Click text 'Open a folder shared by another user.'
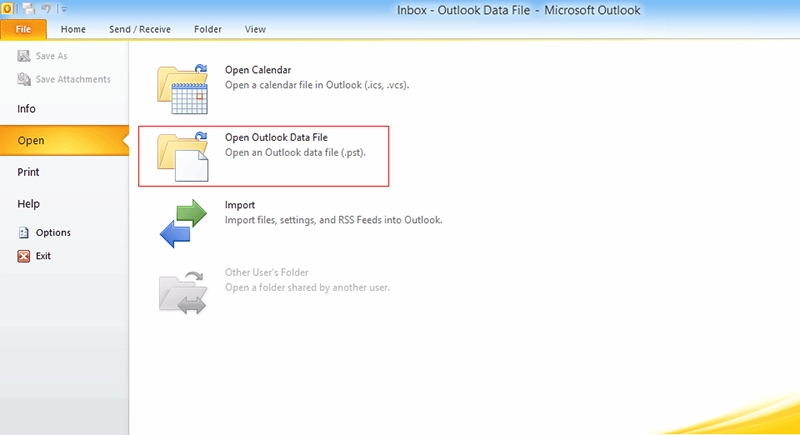The image size is (800, 435). [x=307, y=288]
